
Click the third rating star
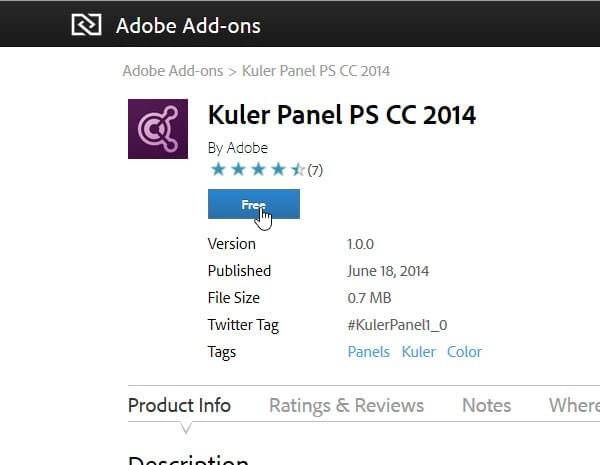[258, 169]
